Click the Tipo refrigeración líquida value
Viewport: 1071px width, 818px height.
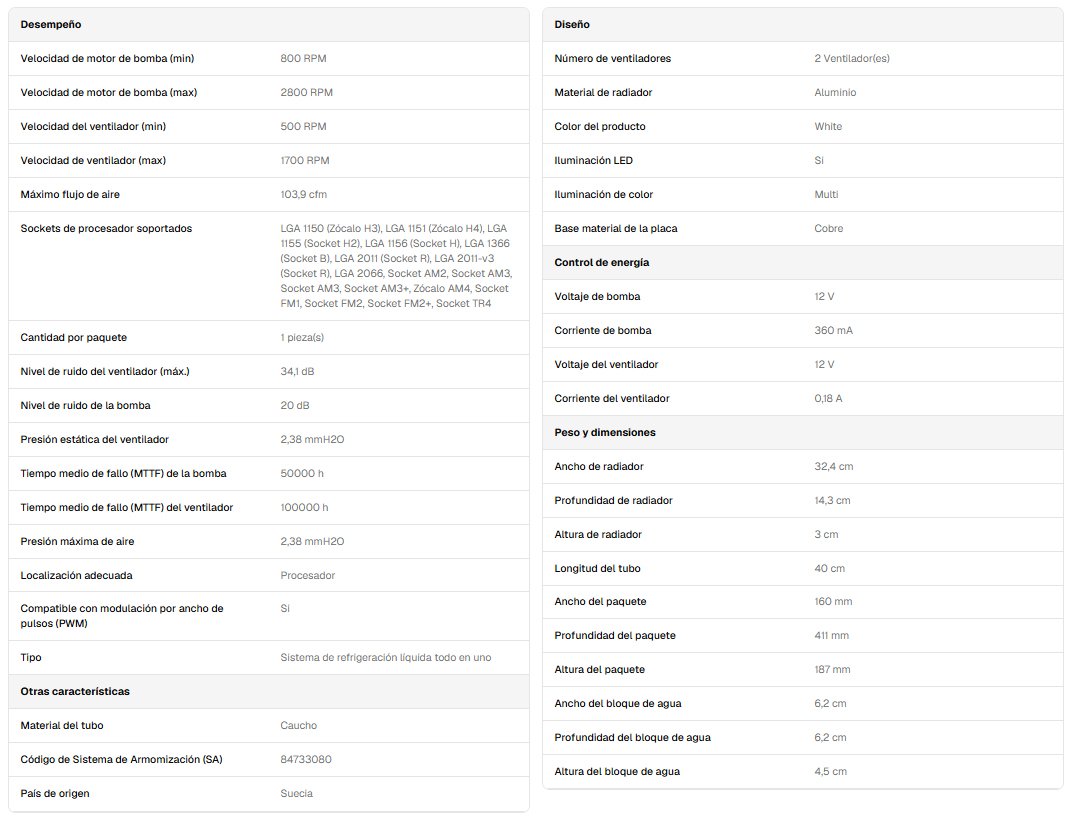(x=385, y=658)
